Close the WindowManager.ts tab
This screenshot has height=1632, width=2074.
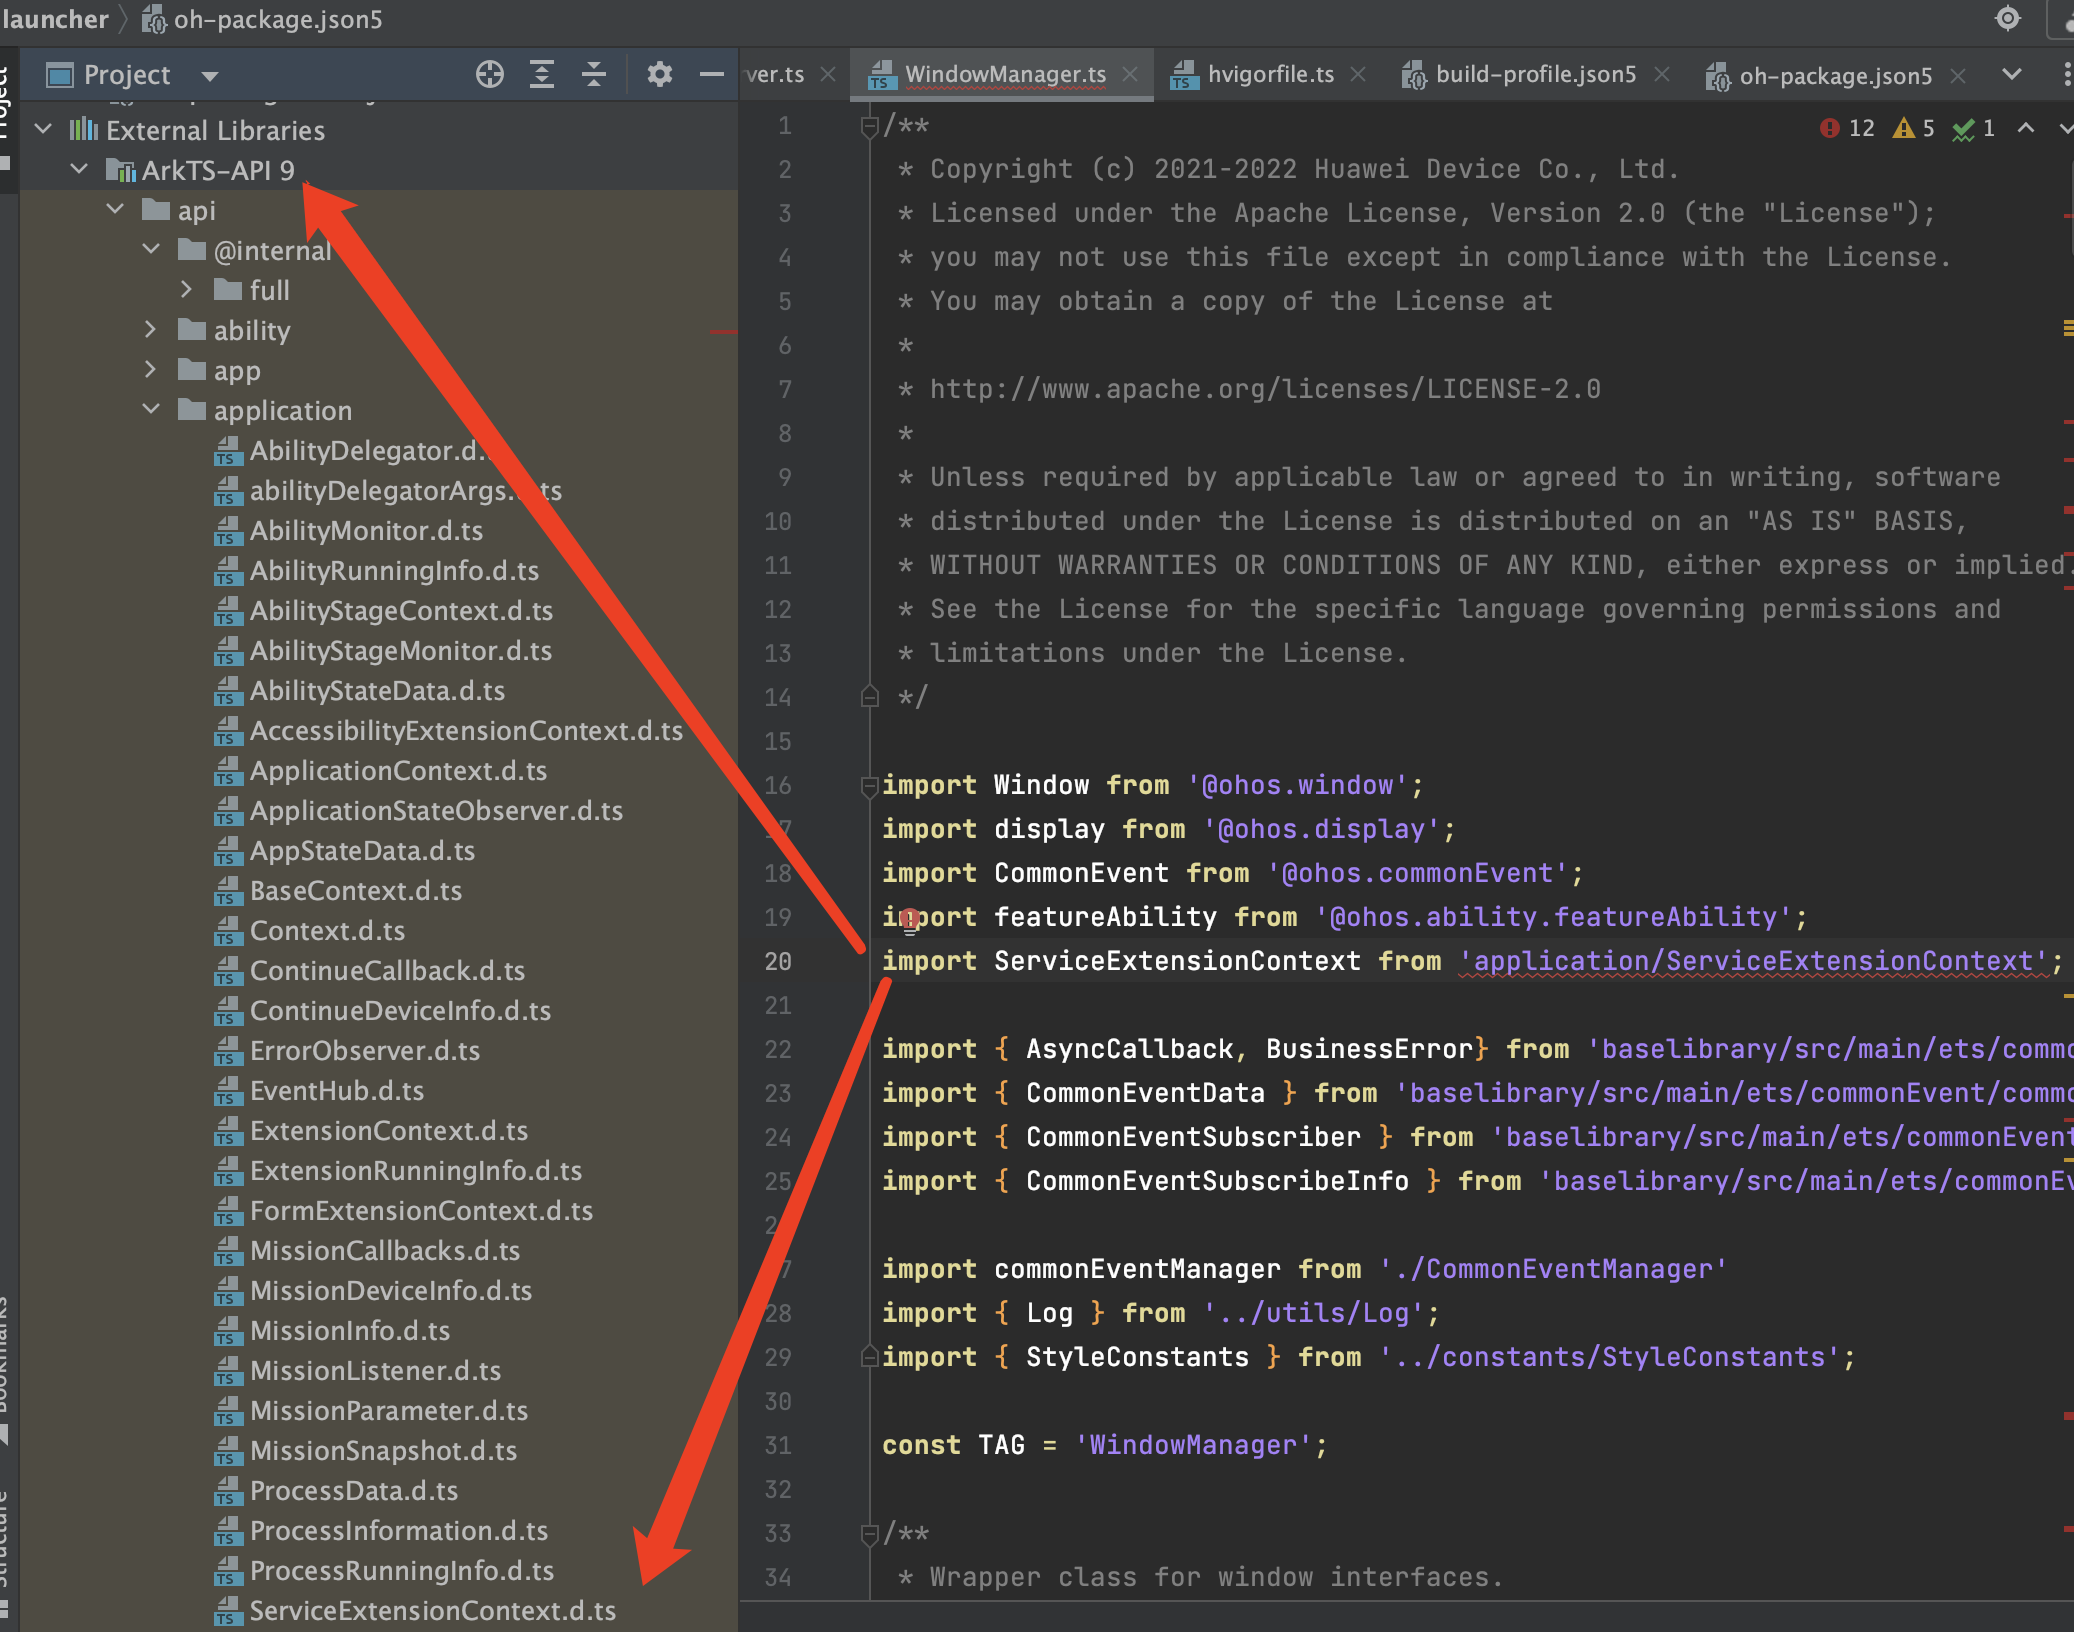click(x=1130, y=75)
